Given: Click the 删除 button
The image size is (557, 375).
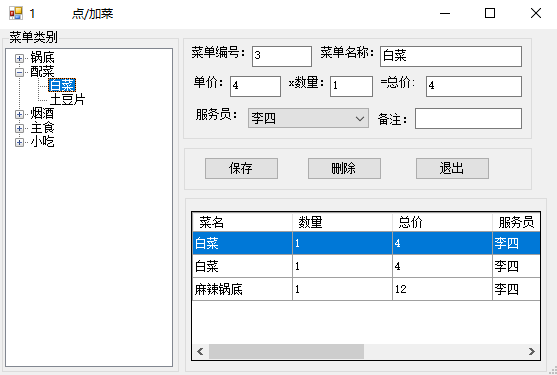Looking at the screenshot, I should pos(344,168).
